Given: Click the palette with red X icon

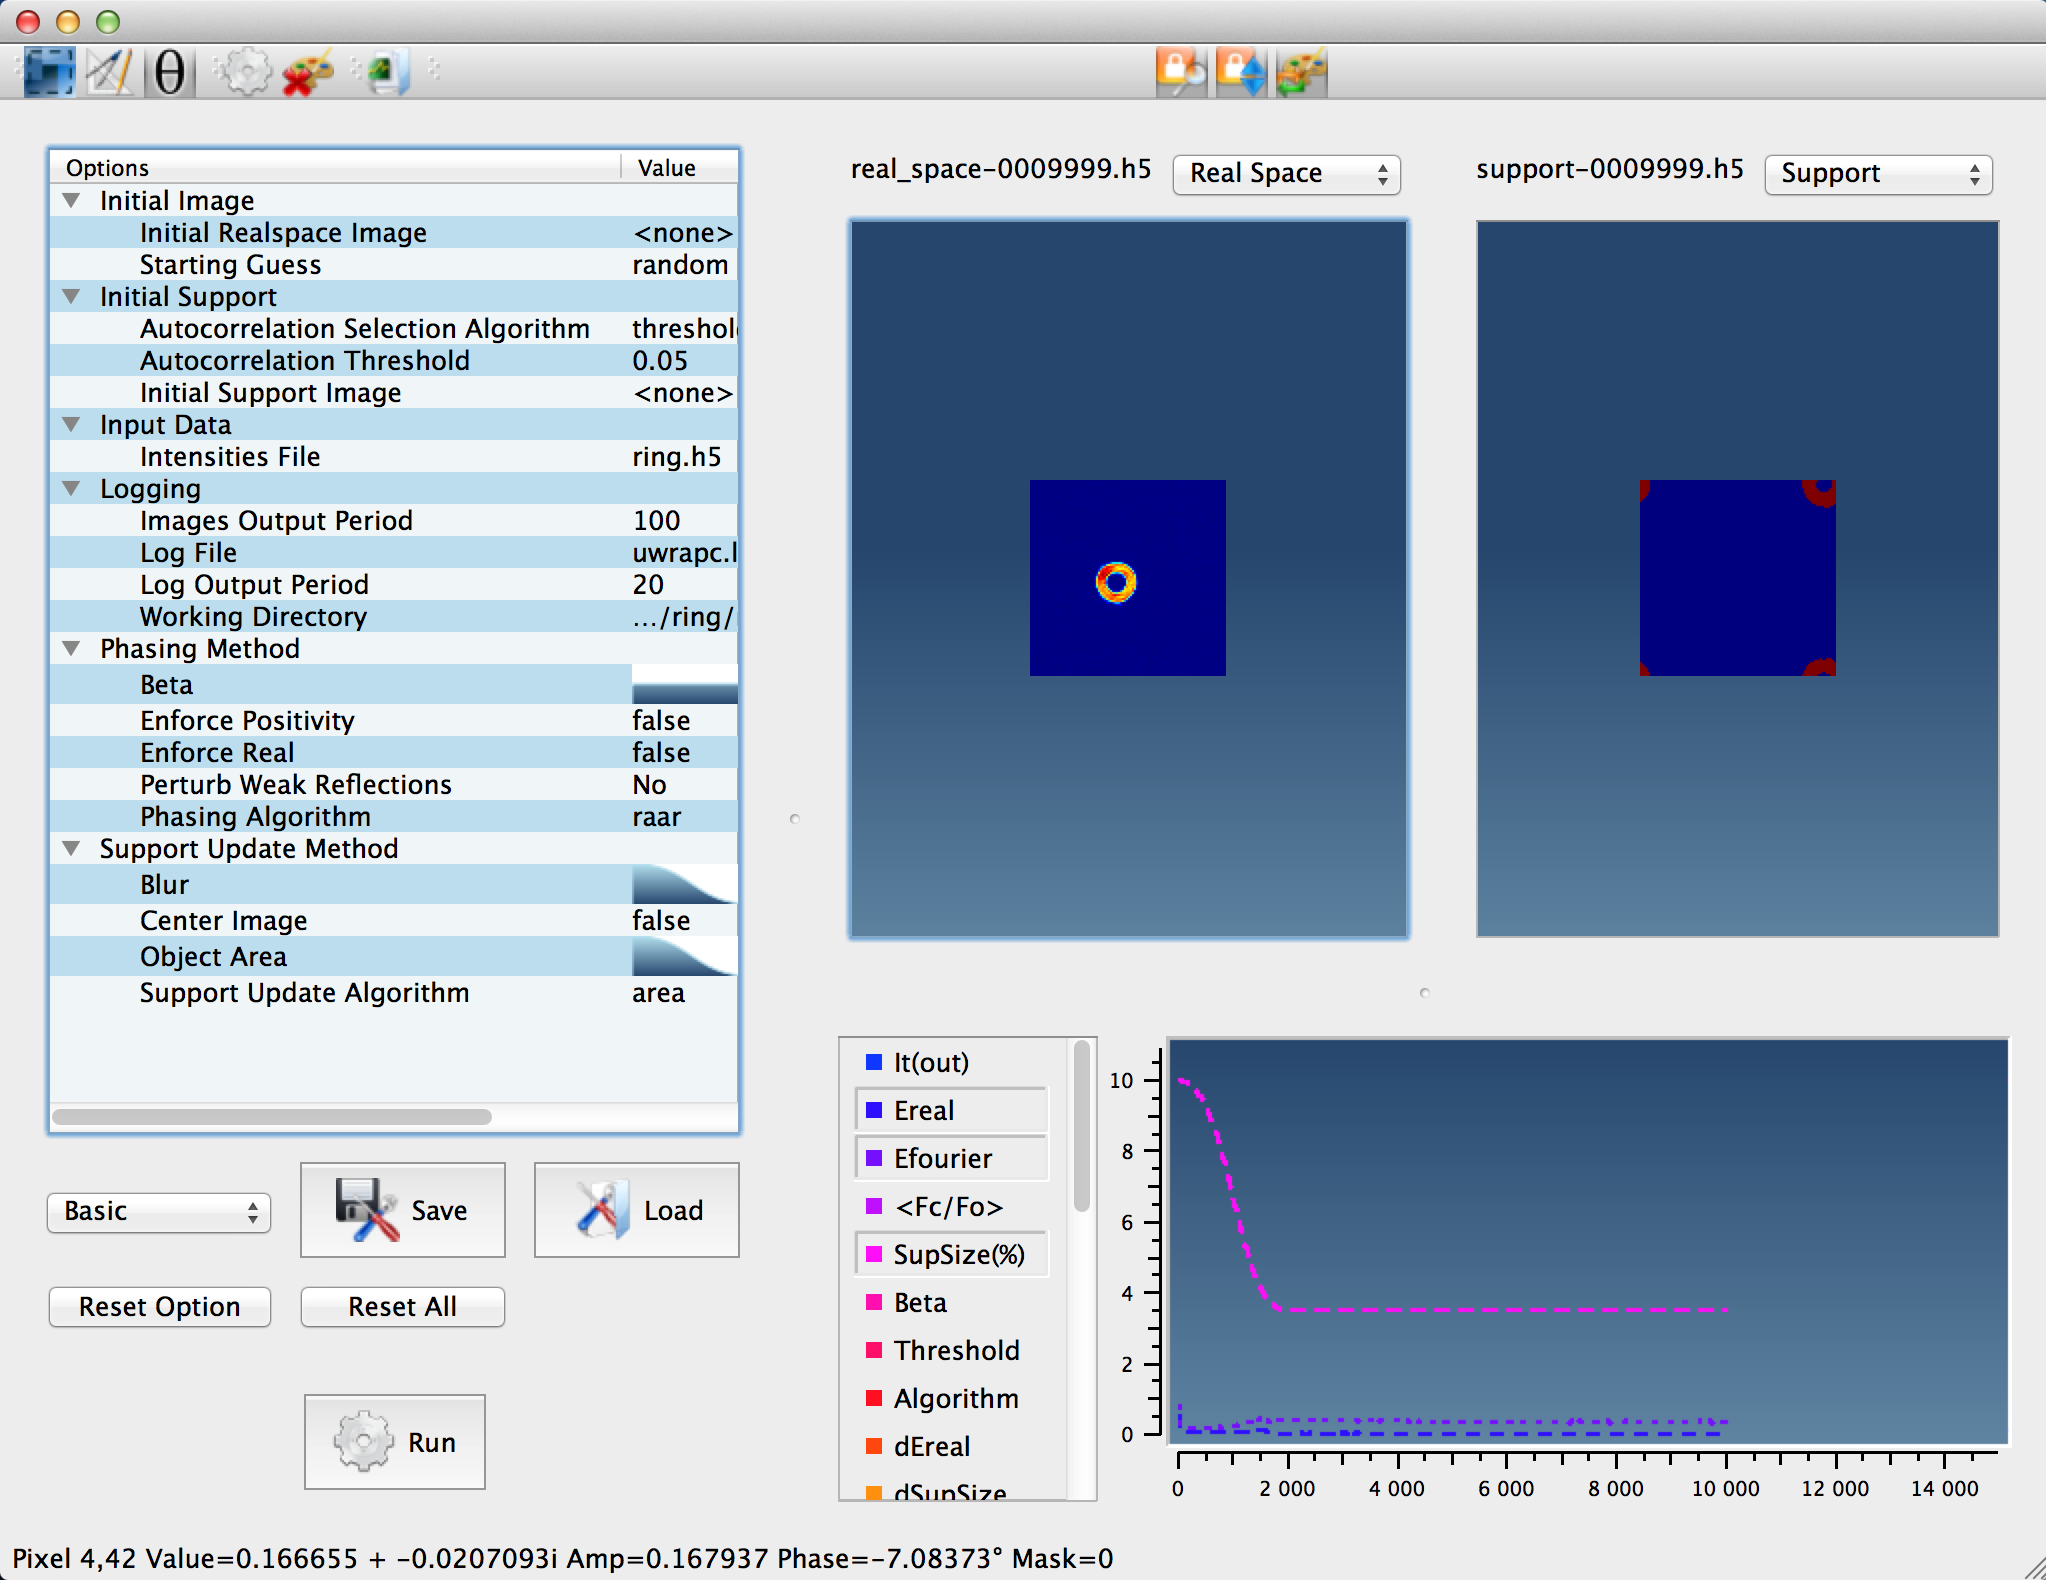Looking at the screenshot, I should pyautogui.click(x=307, y=72).
